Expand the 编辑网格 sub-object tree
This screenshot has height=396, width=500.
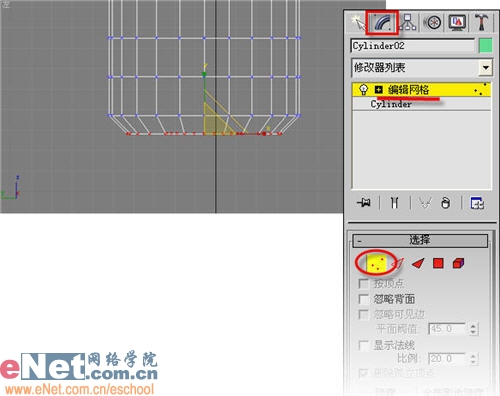coord(378,90)
